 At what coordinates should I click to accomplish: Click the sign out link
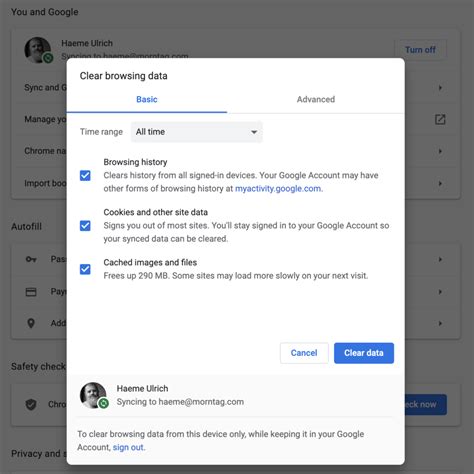point(128,447)
